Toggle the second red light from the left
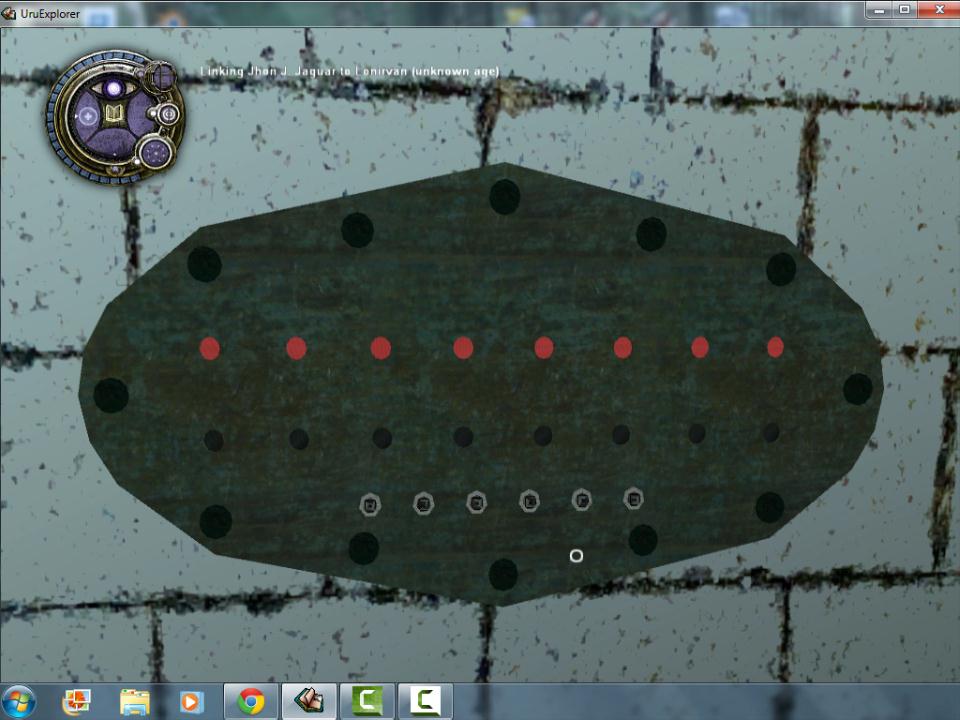Screen dimensions: 960x720 point(296,348)
